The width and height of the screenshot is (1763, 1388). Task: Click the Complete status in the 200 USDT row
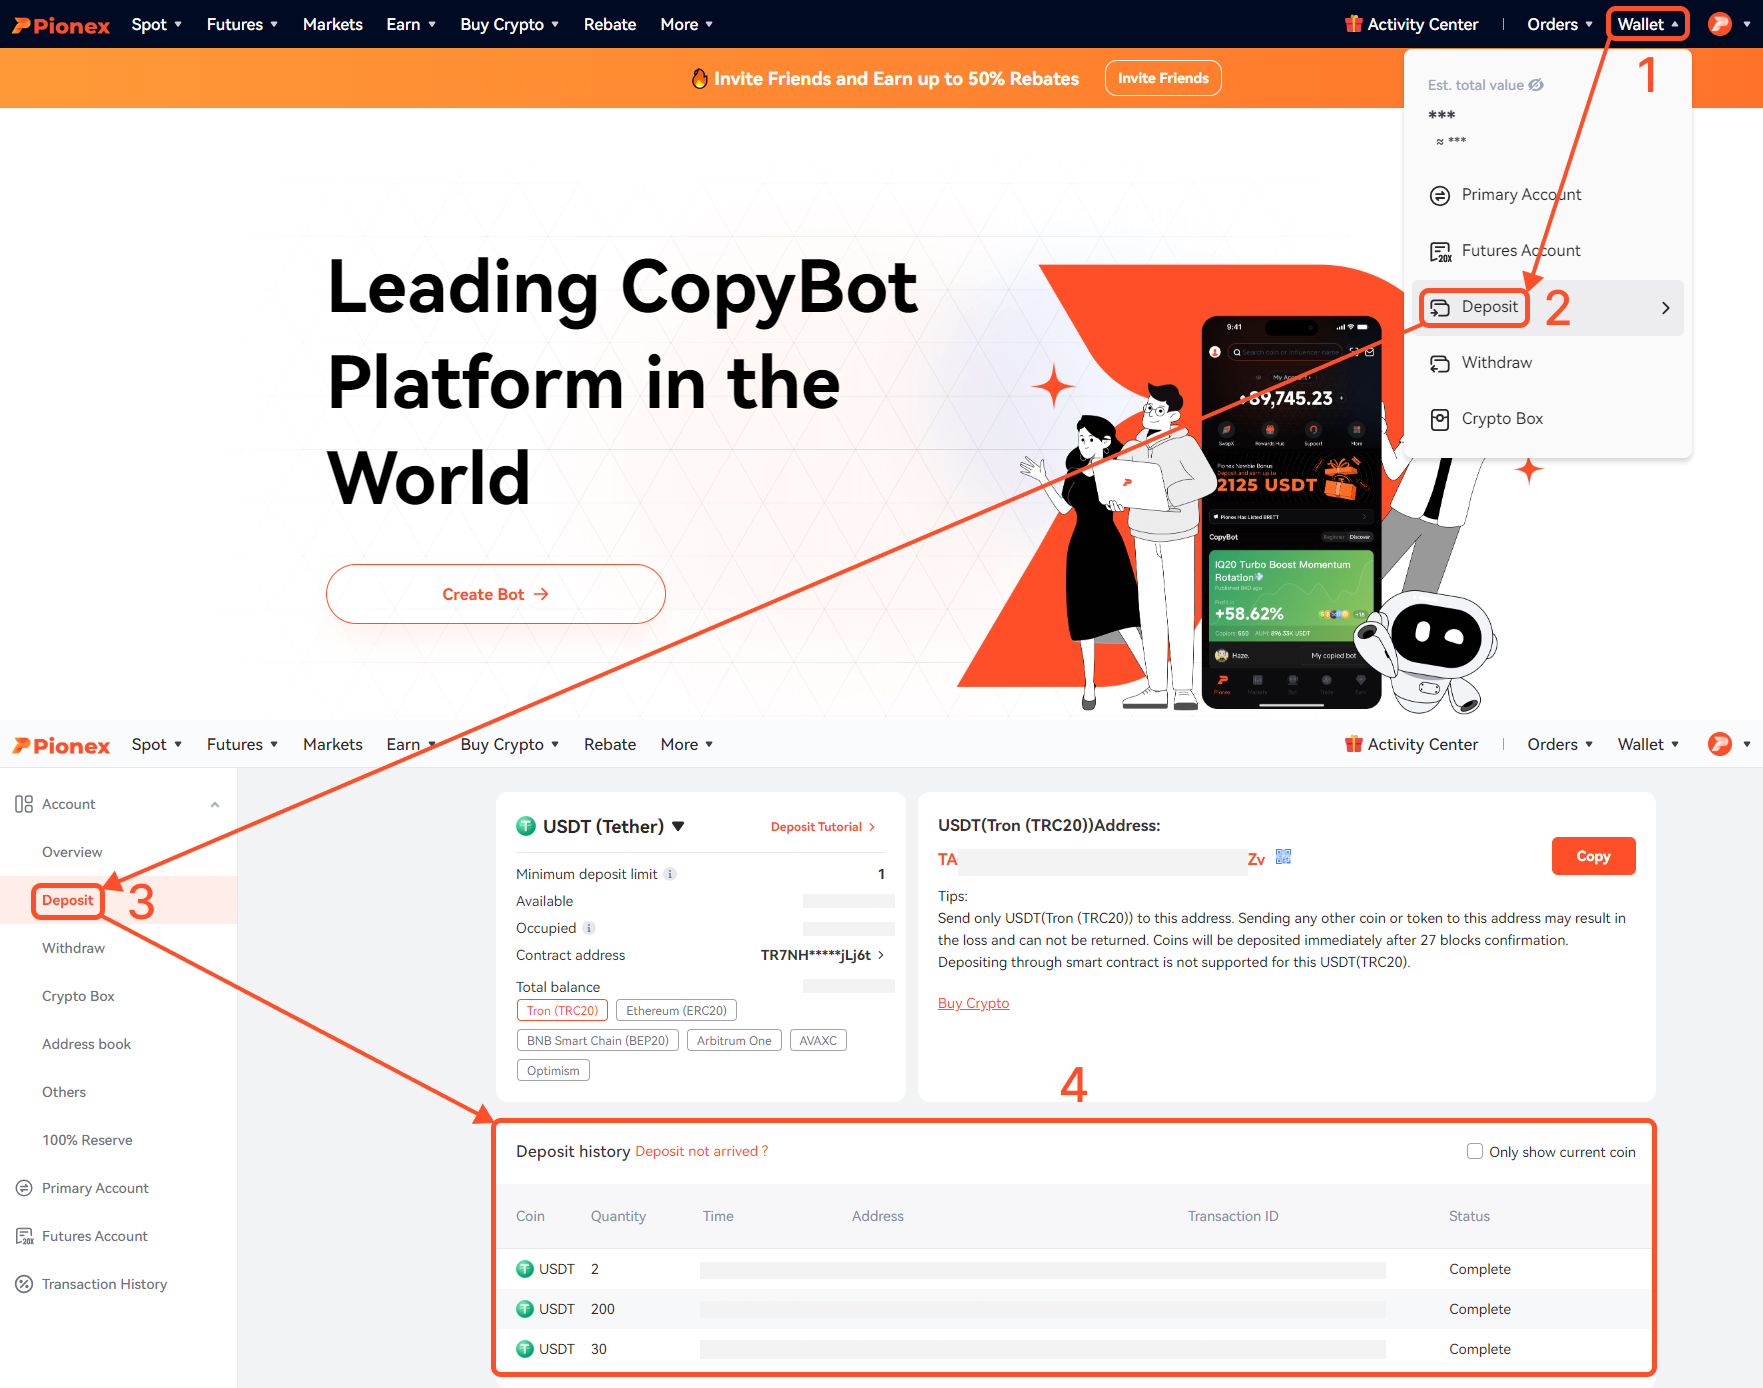tap(1480, 1309)
